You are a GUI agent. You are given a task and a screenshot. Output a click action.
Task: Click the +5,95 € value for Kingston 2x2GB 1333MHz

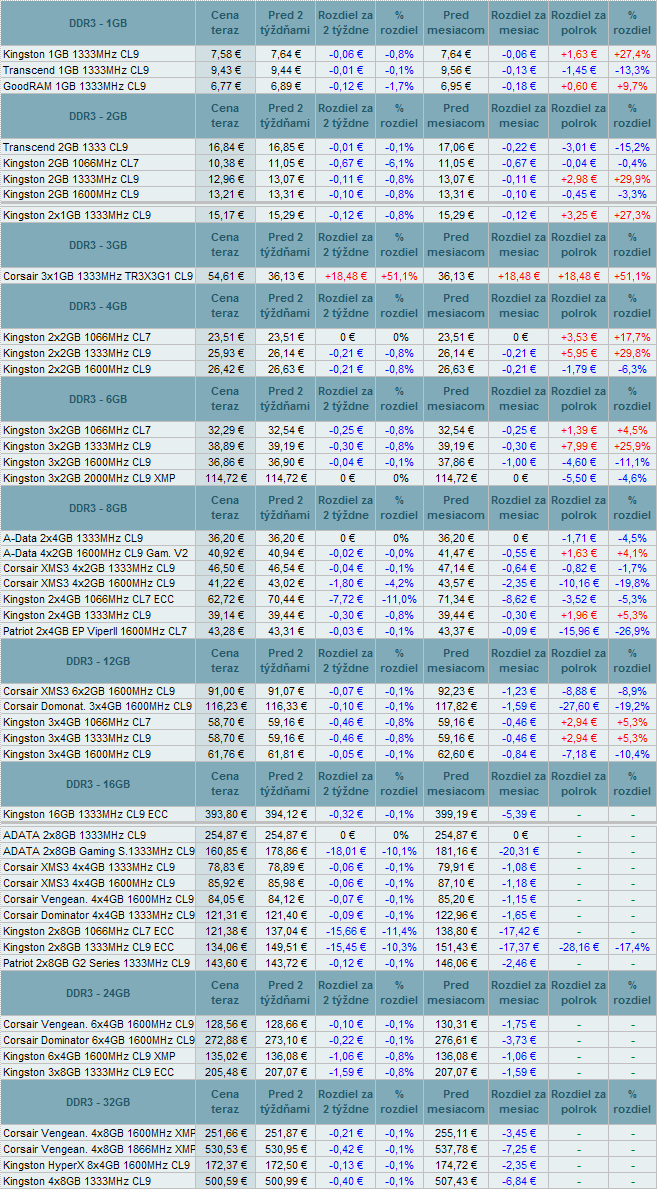pos(579,353)
